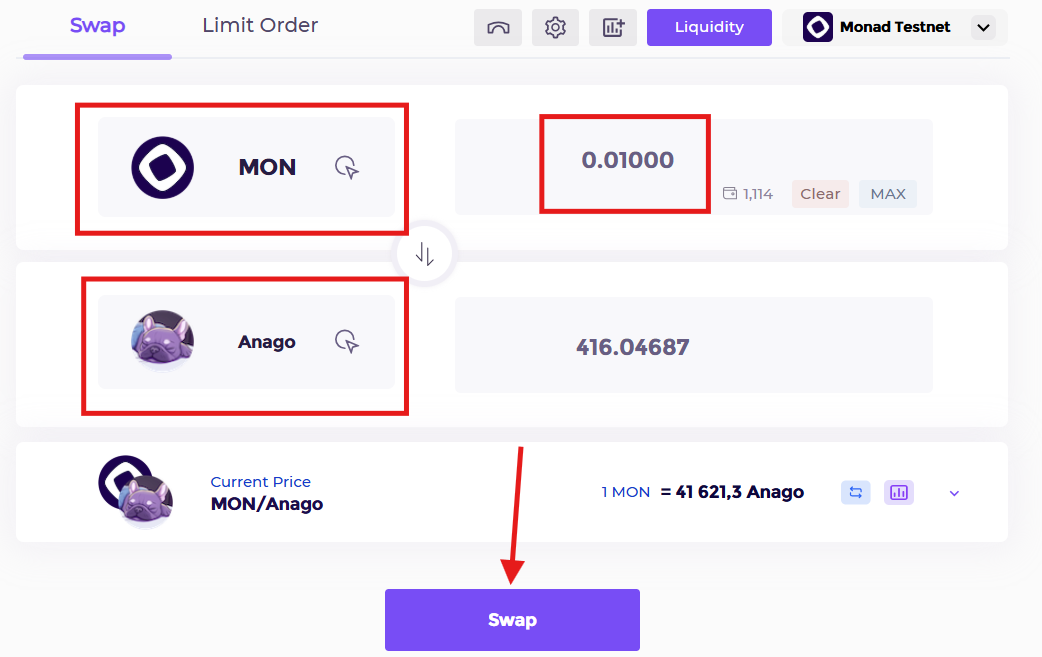Open the purple price chart icon
Viewport: 1042px width, 657px height.
[898, 492]
